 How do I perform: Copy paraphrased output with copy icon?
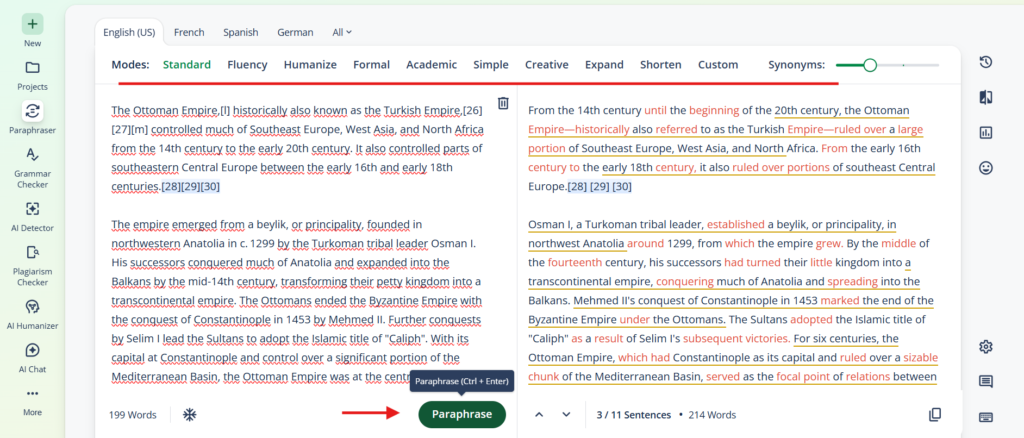tap(935, 414)
